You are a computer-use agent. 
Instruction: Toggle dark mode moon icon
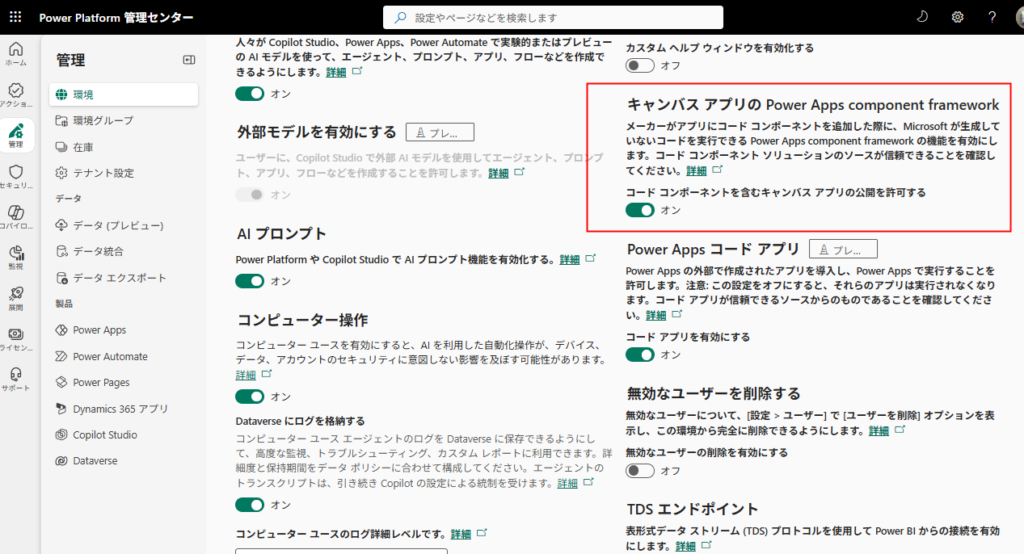922,17
